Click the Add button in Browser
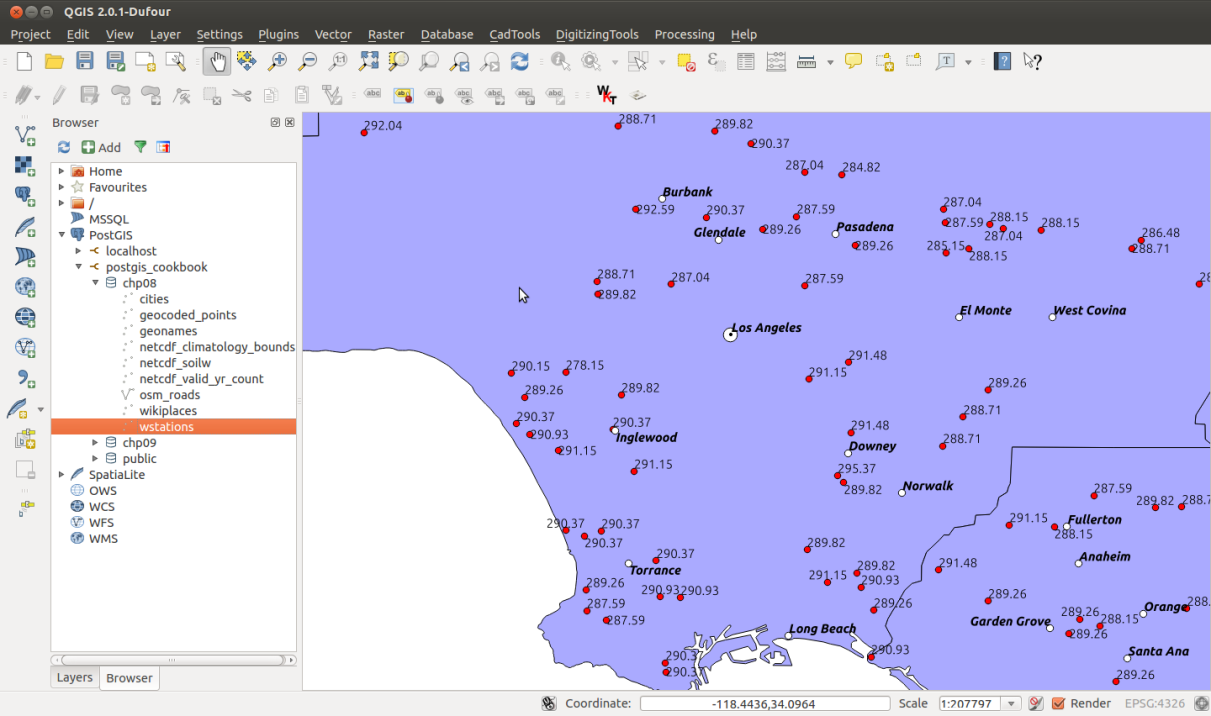 [x=101, y=147]
